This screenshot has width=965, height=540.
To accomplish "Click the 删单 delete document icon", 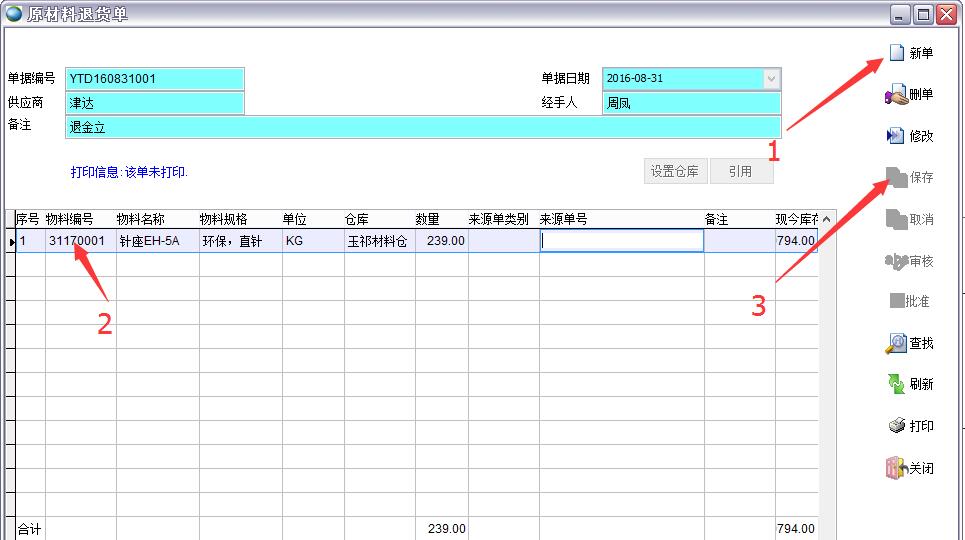I will (x=896, y=95).
